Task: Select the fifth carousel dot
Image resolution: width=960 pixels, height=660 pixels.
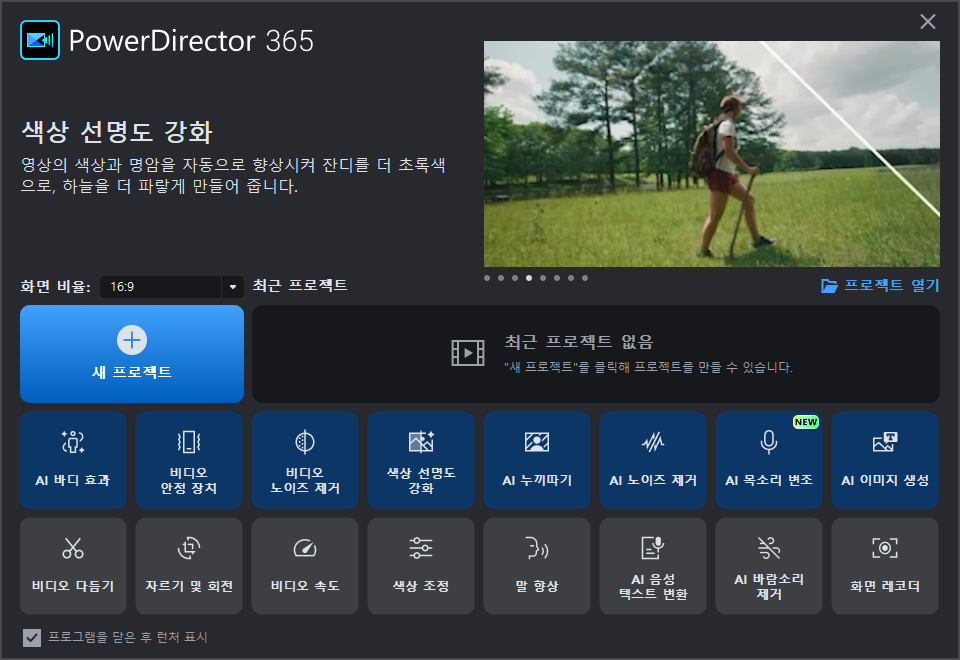Action: (543, 278)
